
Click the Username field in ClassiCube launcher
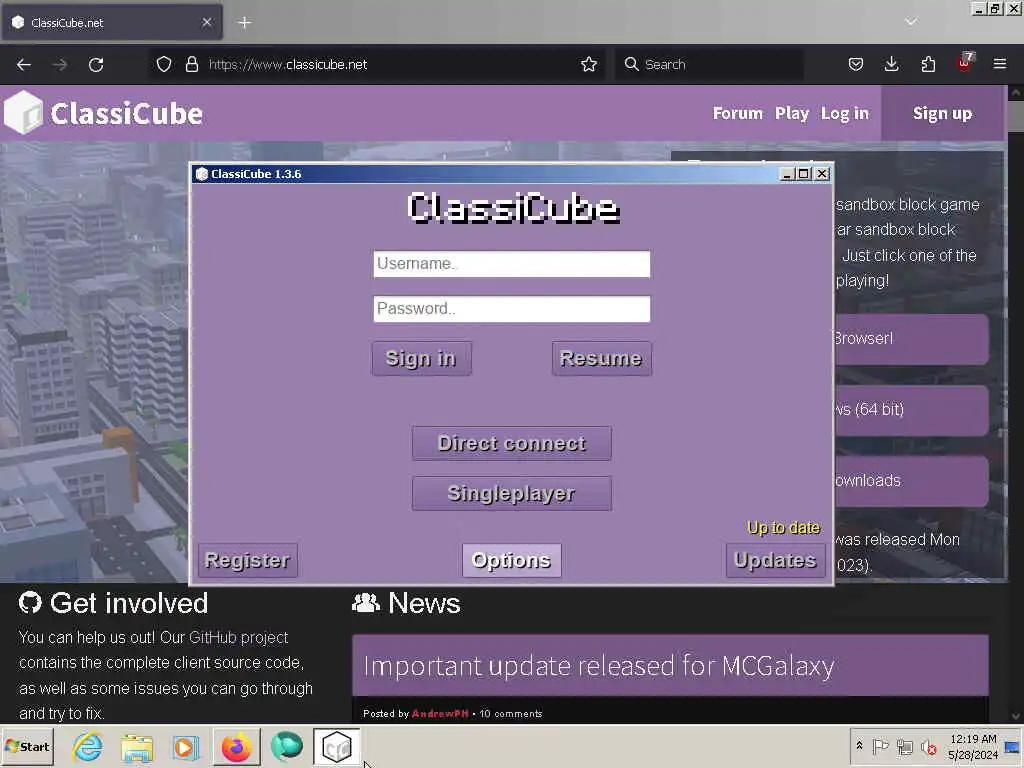coord(511,264)
